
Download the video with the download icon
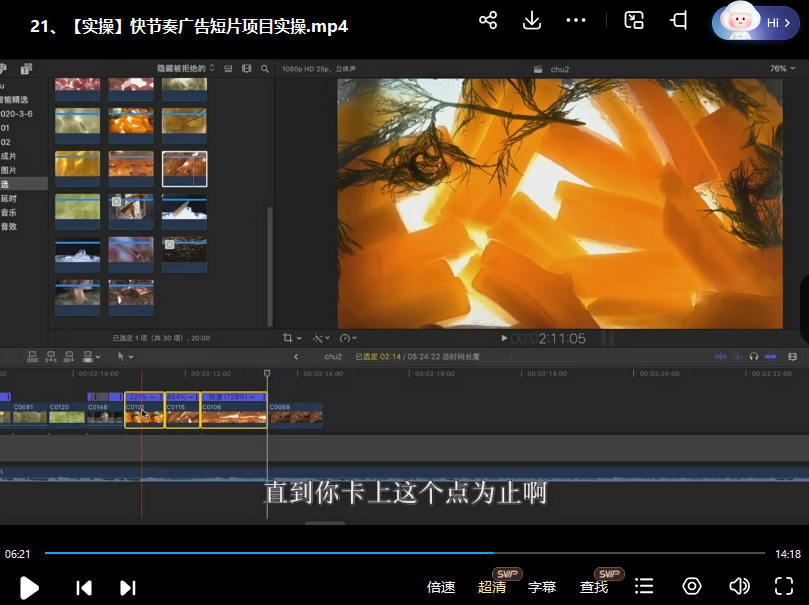tap(532, 21)
